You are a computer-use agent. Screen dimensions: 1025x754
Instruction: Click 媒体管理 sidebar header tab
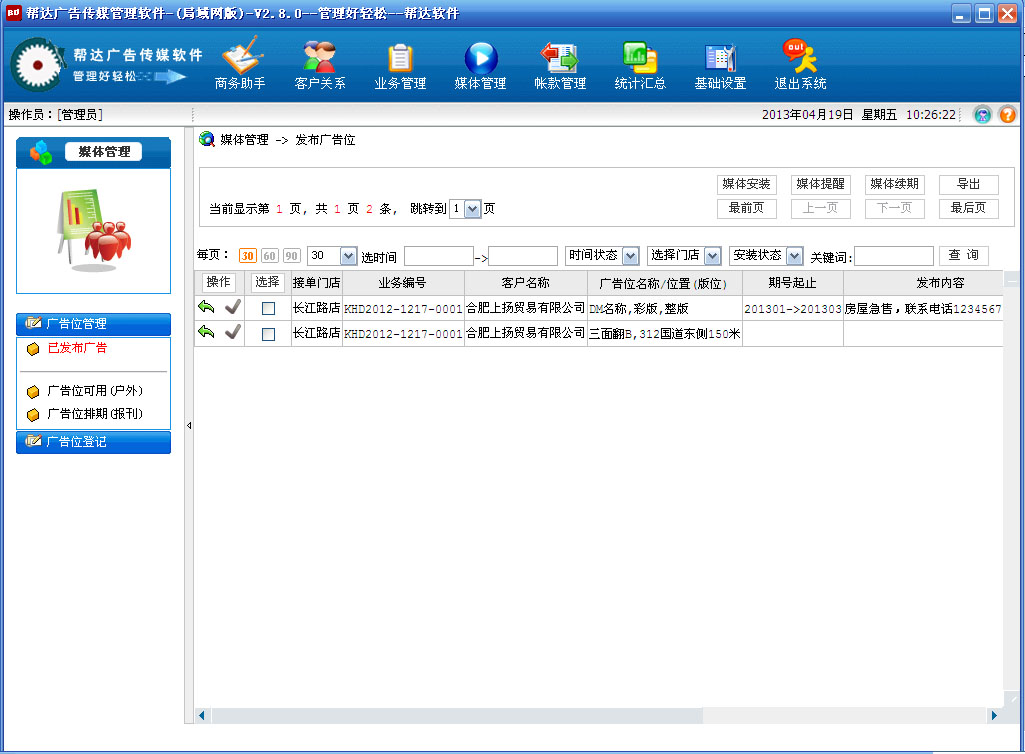coord(104,152)
